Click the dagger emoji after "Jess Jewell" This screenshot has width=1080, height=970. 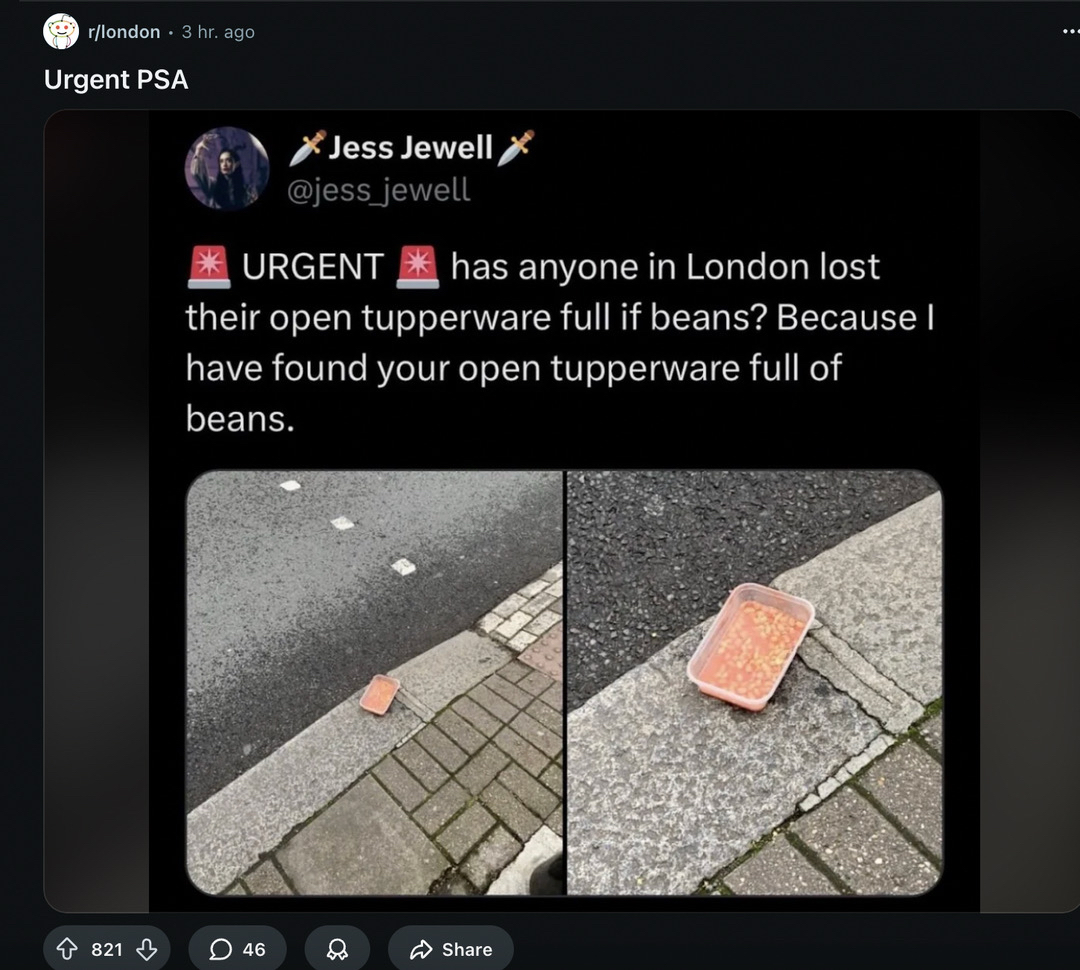pyautogui.click(x=516, y=148)
